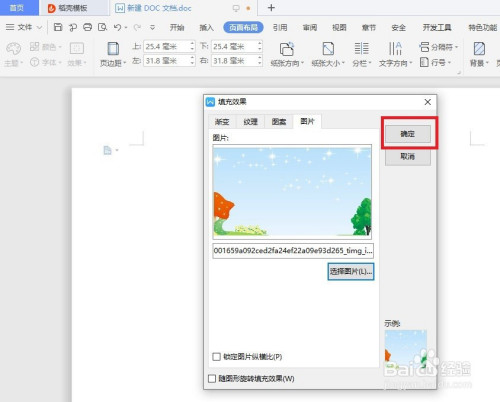Click the 页边距 page margin icon
The width and height of the screenshot is (500, 402).
click(113, 49)
